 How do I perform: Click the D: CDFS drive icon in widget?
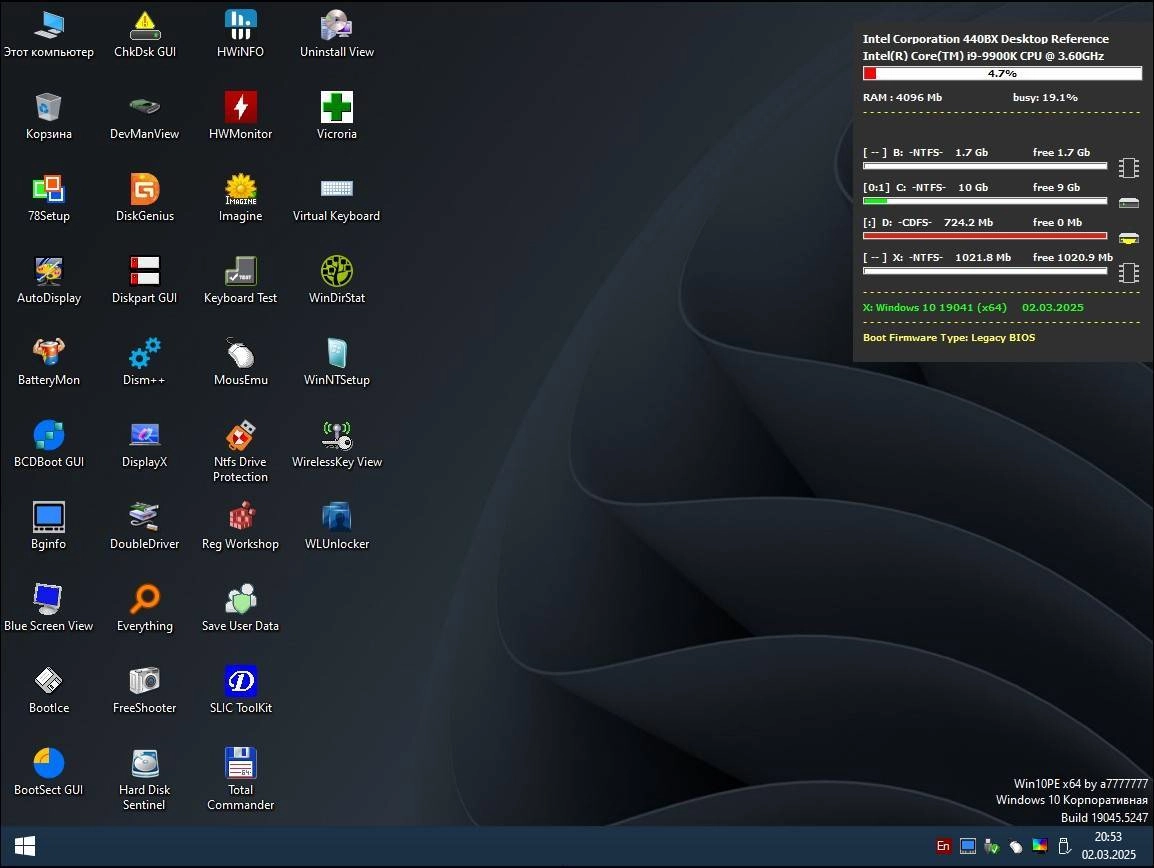coord(1128,238)
